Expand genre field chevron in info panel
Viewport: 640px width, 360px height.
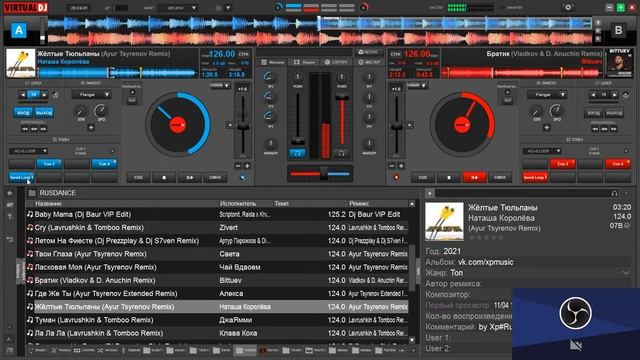[626, 273]
